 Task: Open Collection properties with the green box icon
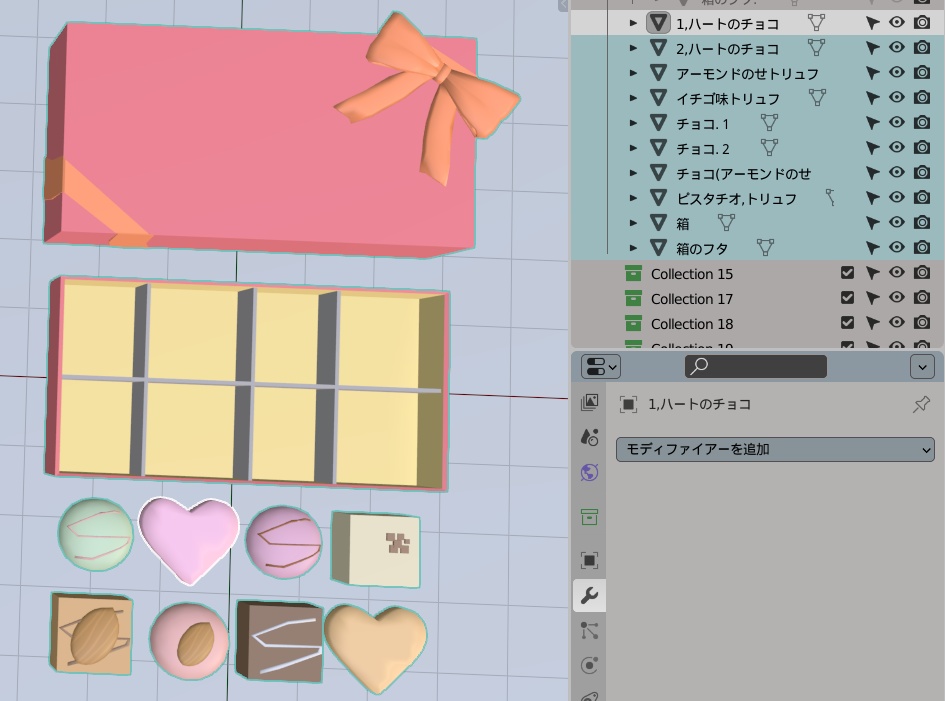[589, 518]
